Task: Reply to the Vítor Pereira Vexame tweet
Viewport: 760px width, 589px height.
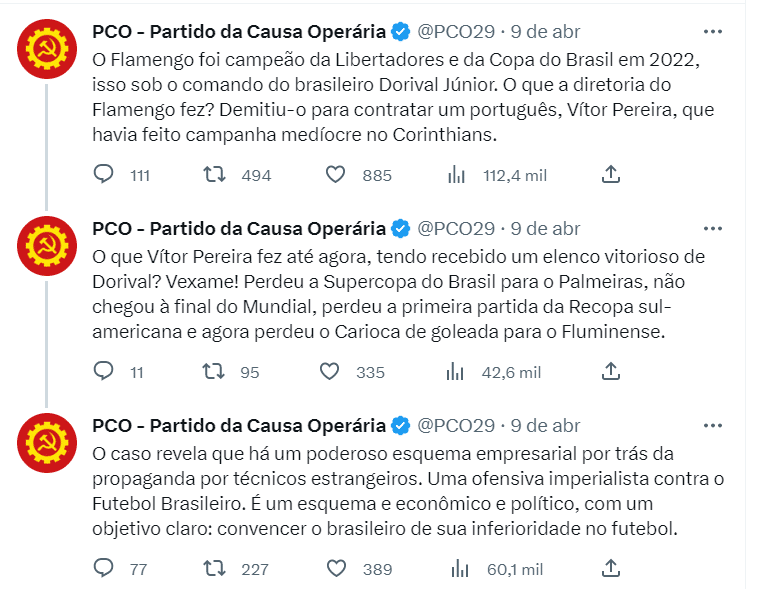Action: [103, 371]
